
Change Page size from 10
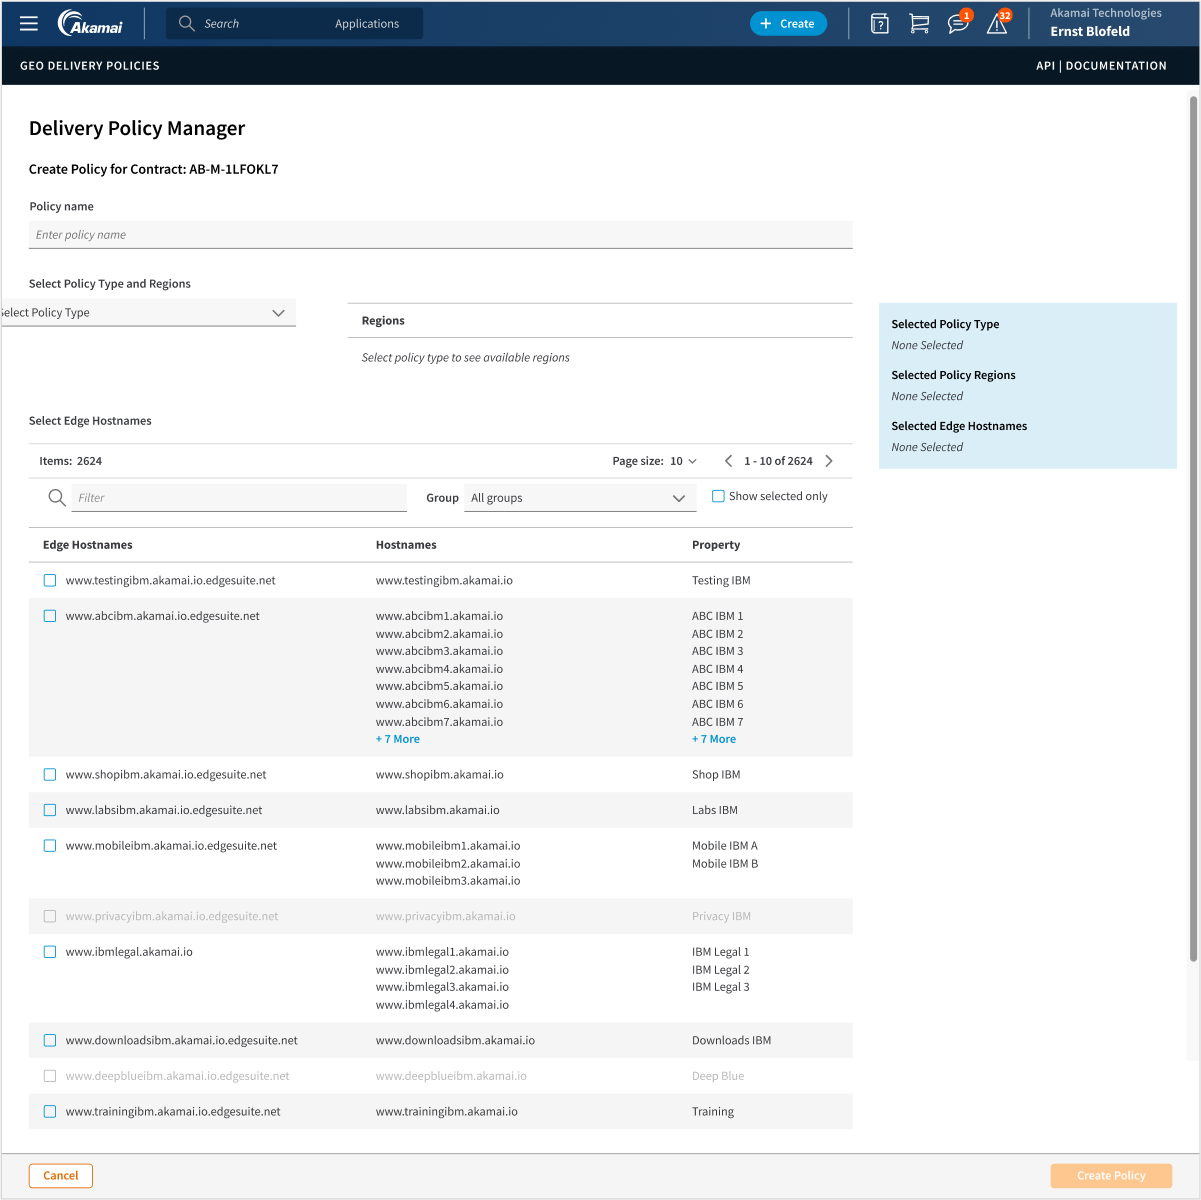click(x=684, y=461)
